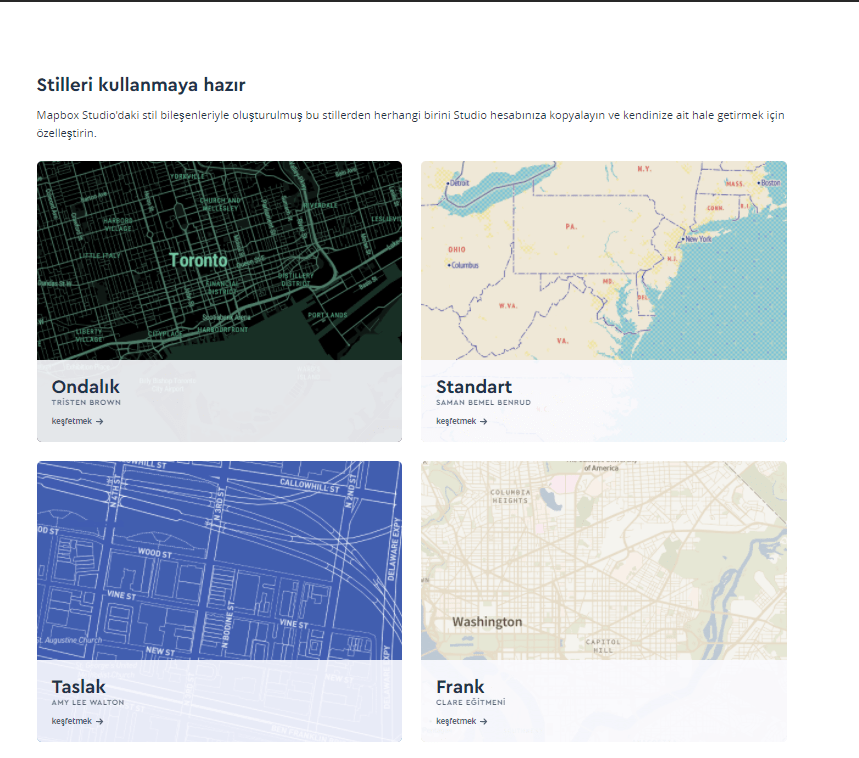This screenshot has height=758, width=859.
Task: Open the beige Washington map preview
Action: (x=603, y=560)
